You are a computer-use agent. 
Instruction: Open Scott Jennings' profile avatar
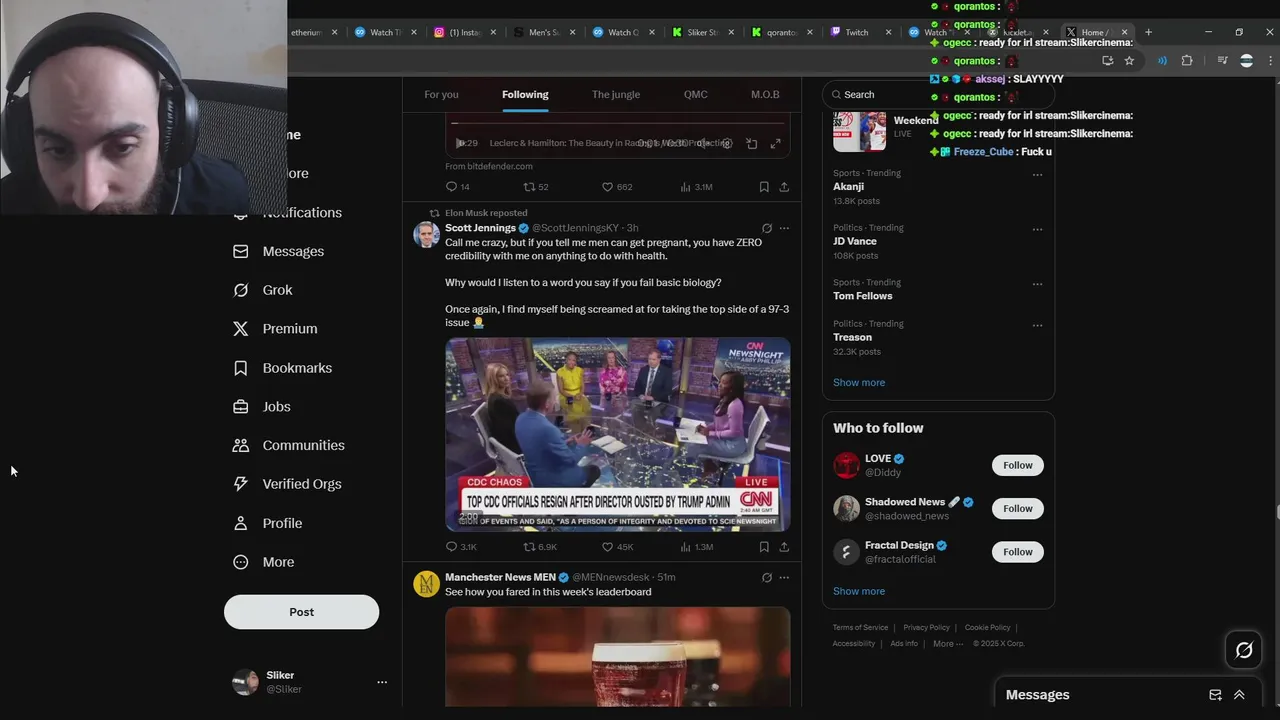tap(427, 235)
